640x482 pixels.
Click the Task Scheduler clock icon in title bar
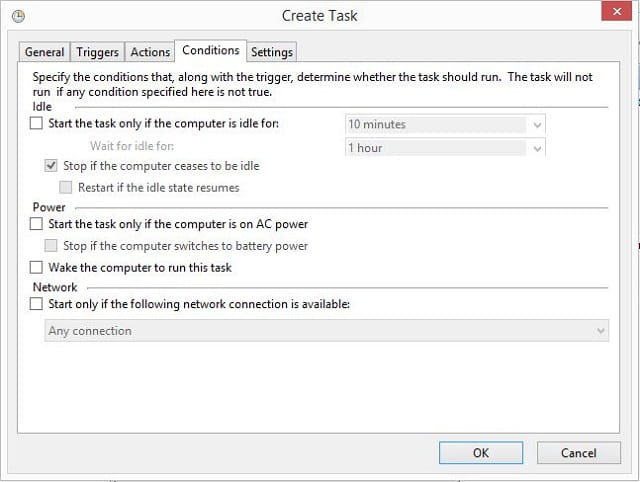[x=18, y=16]
